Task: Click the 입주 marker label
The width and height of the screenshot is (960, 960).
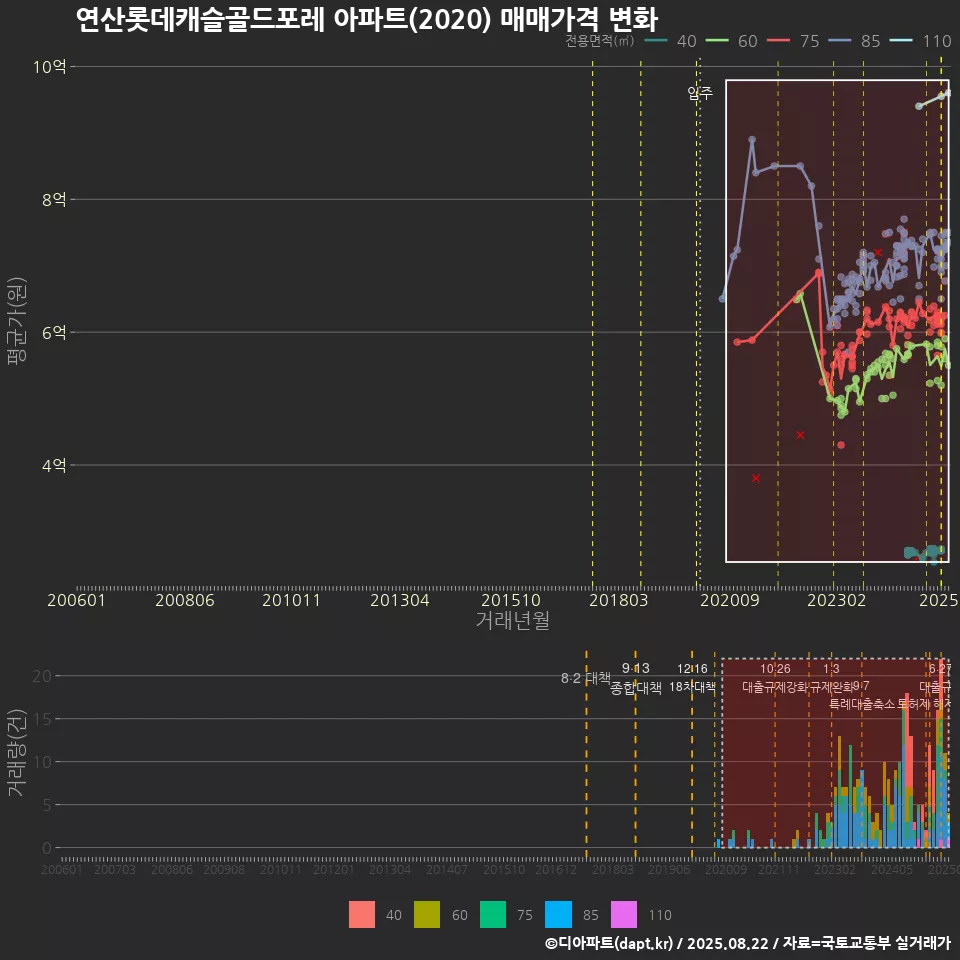Action: pyautogui.click(x=700, y=93)
